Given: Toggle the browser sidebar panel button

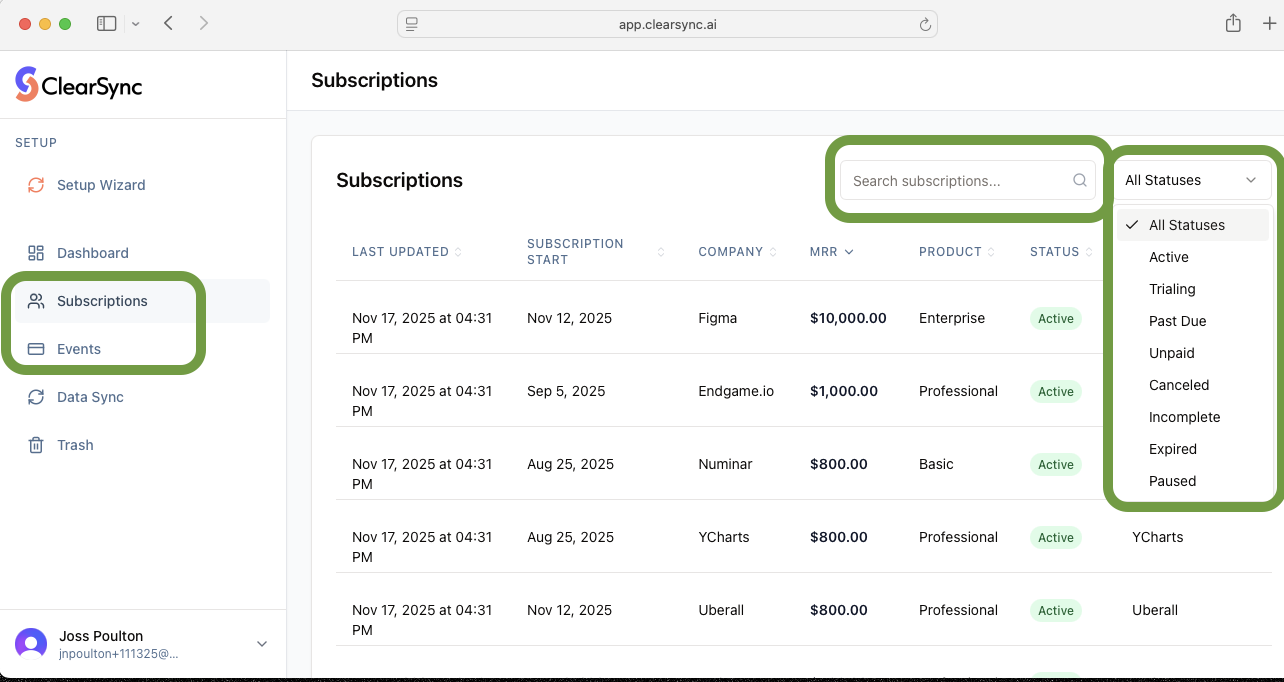Looking at the screenshot, I should click(x=106, y=23).
